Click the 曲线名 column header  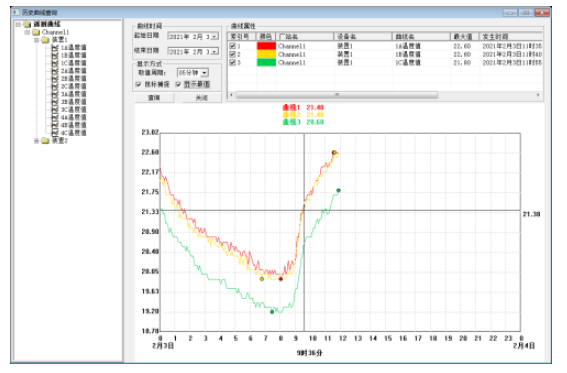(x=421, y=37)
